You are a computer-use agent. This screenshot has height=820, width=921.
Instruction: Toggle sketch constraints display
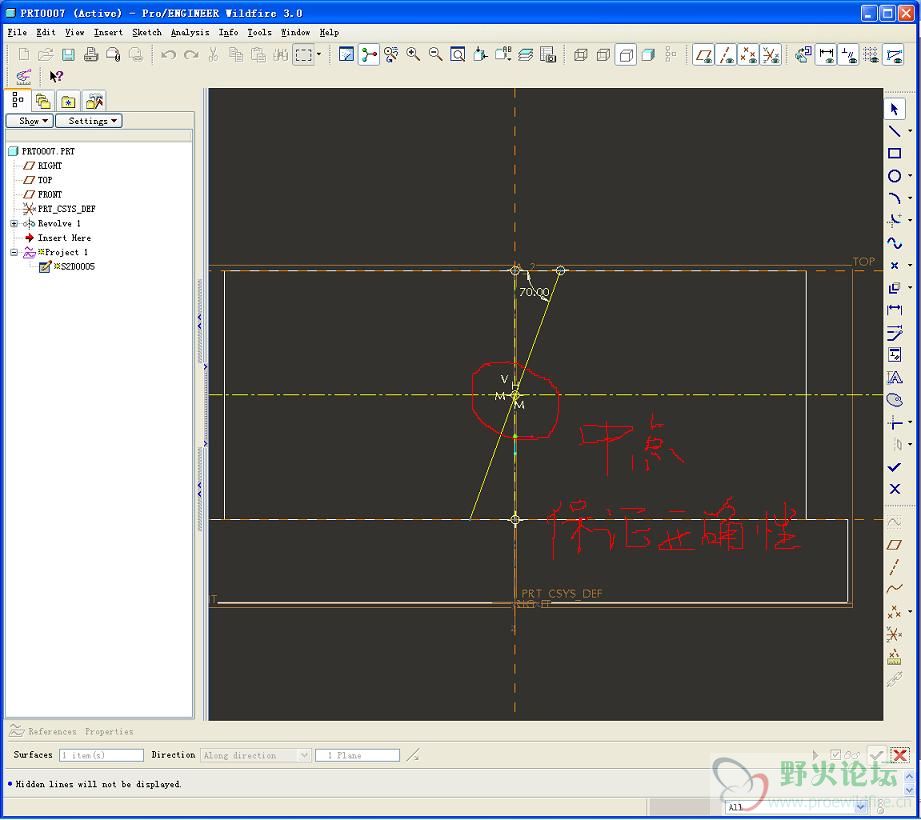849,55
